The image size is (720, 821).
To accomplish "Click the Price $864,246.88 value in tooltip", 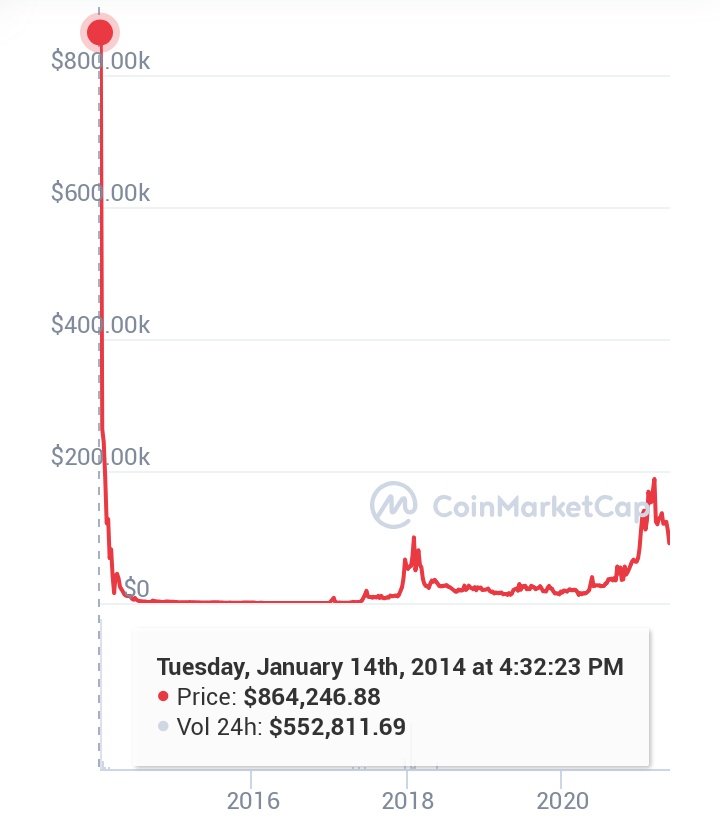I will [312, 696].
